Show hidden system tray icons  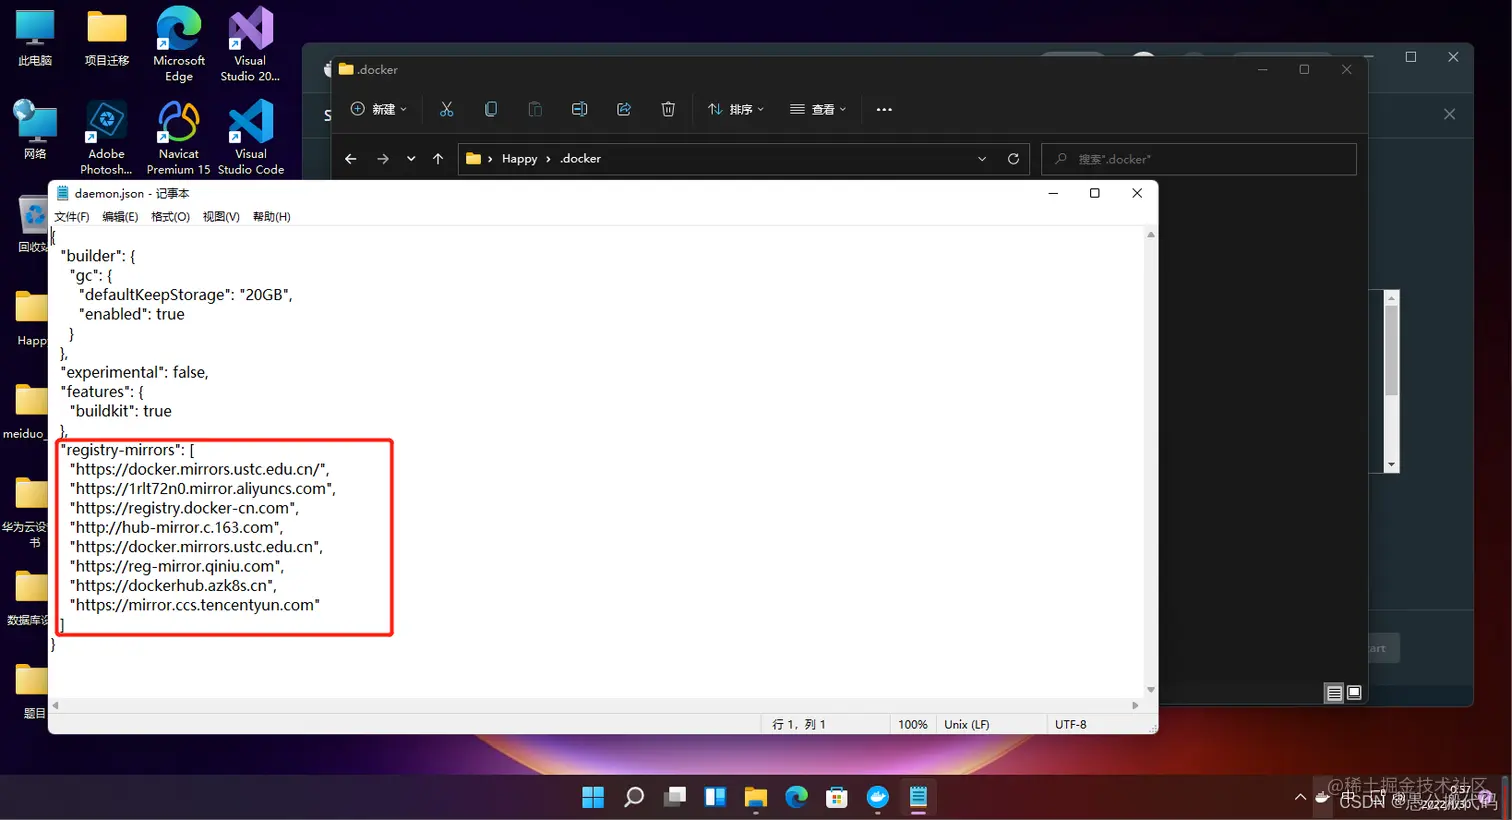point(1300,797)
